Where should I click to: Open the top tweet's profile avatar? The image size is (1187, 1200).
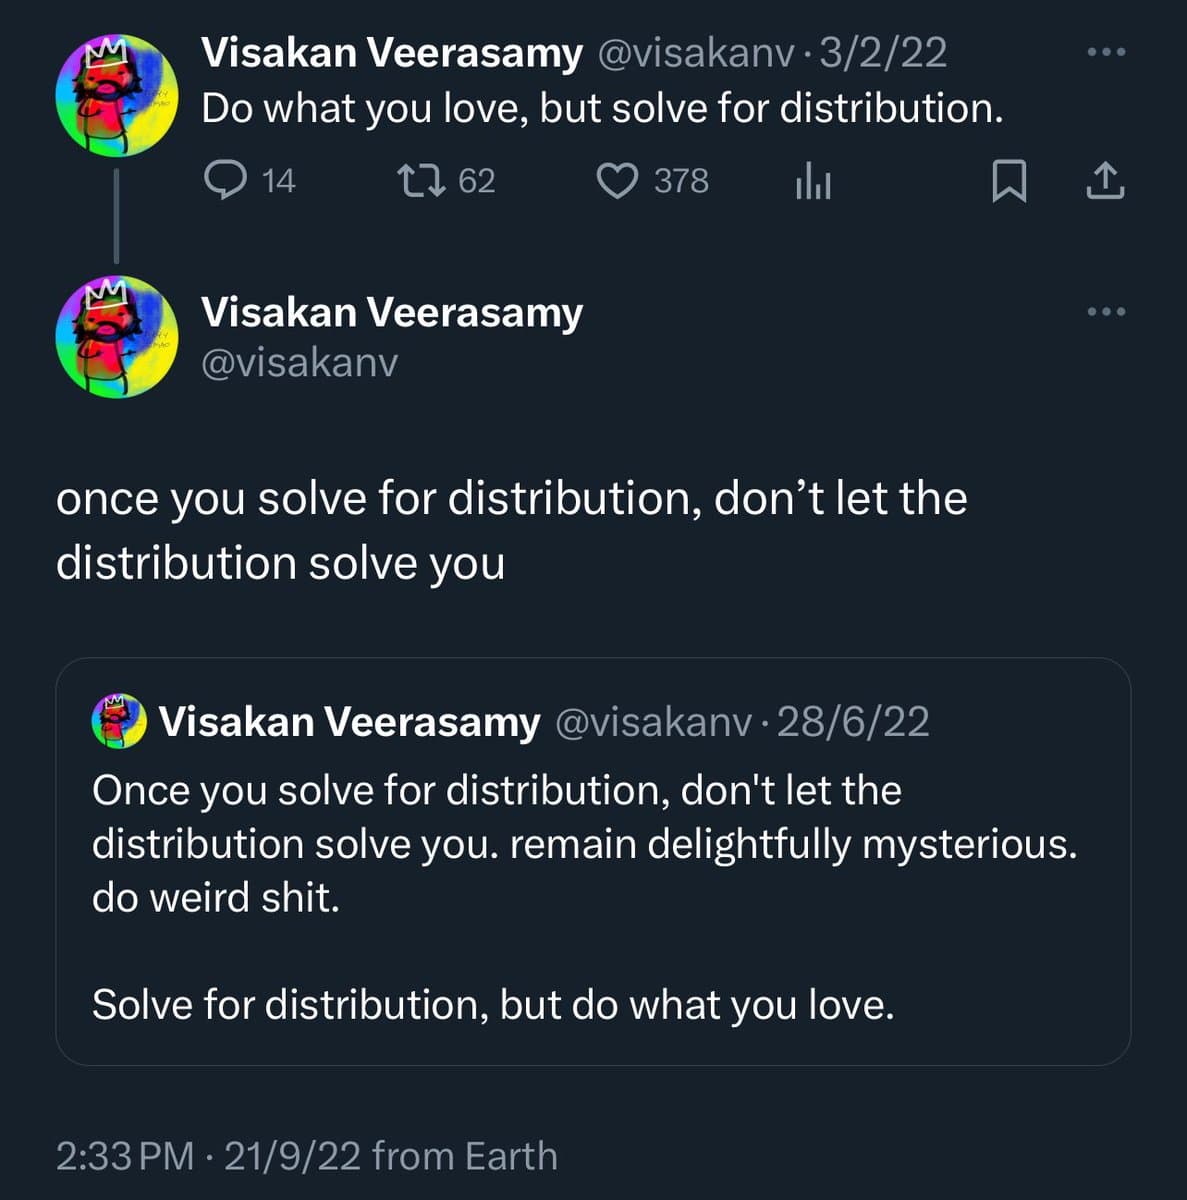[x=117, y=96]
